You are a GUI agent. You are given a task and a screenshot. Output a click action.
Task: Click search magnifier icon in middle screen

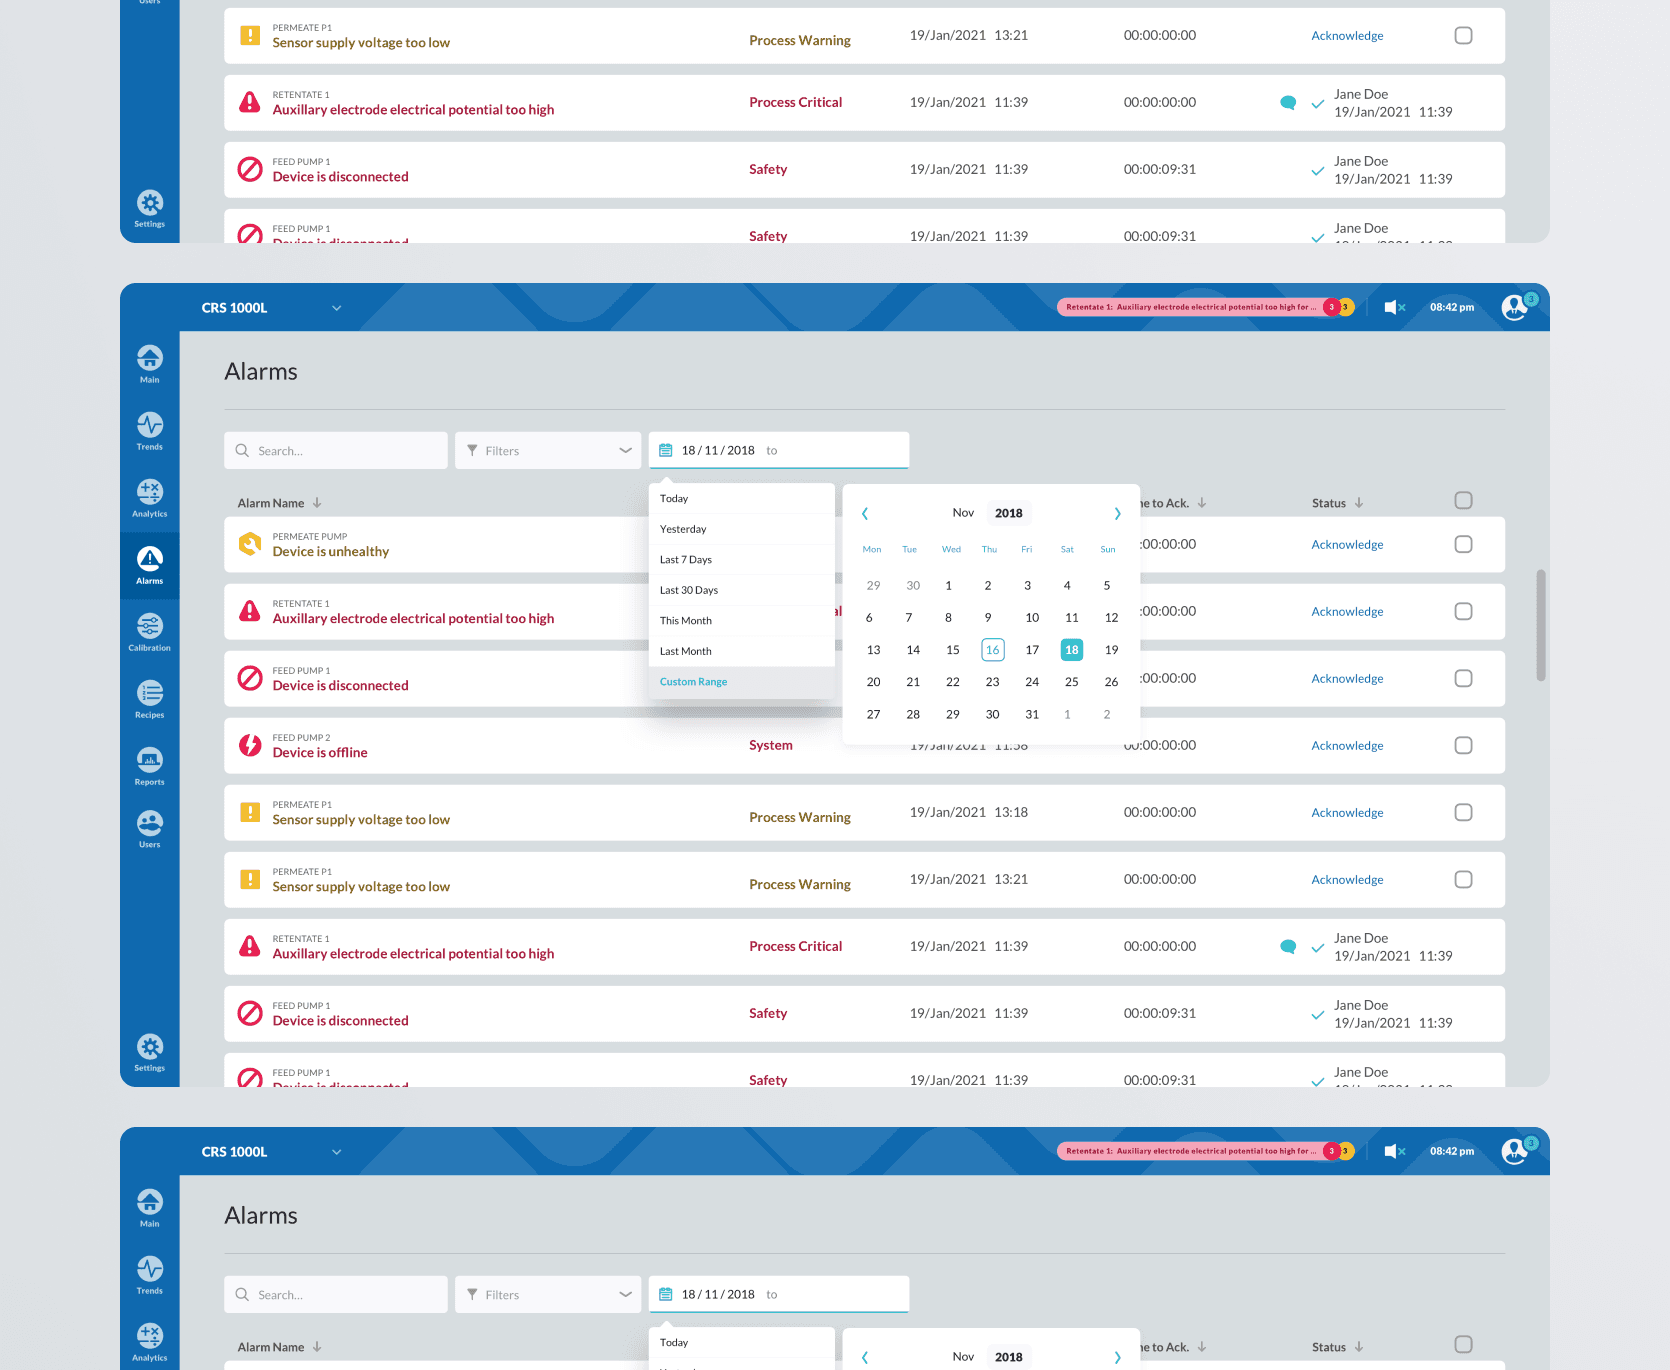tap(242, 450)
